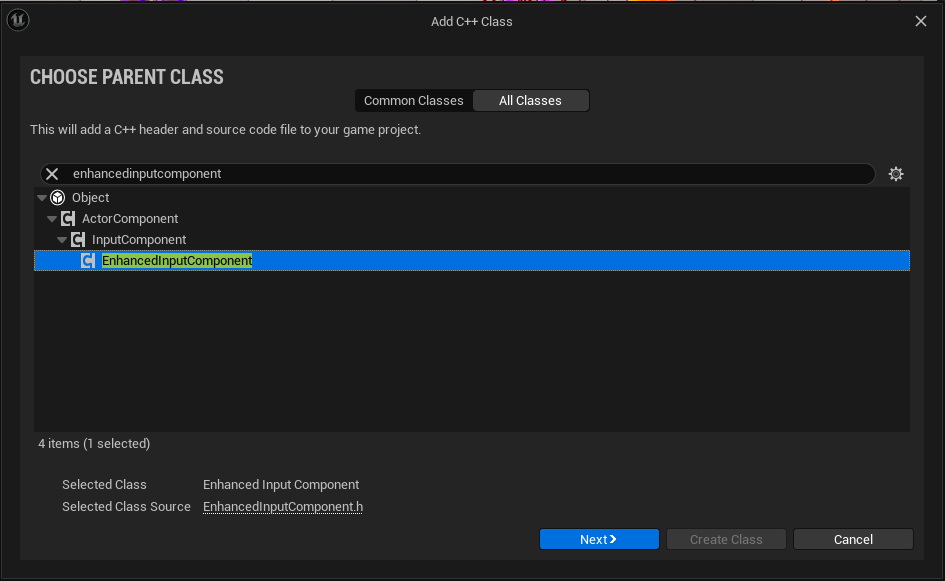Click the C++ header description sentence
The width and height of the screenshot is (945, 581).
click(225, 130)
